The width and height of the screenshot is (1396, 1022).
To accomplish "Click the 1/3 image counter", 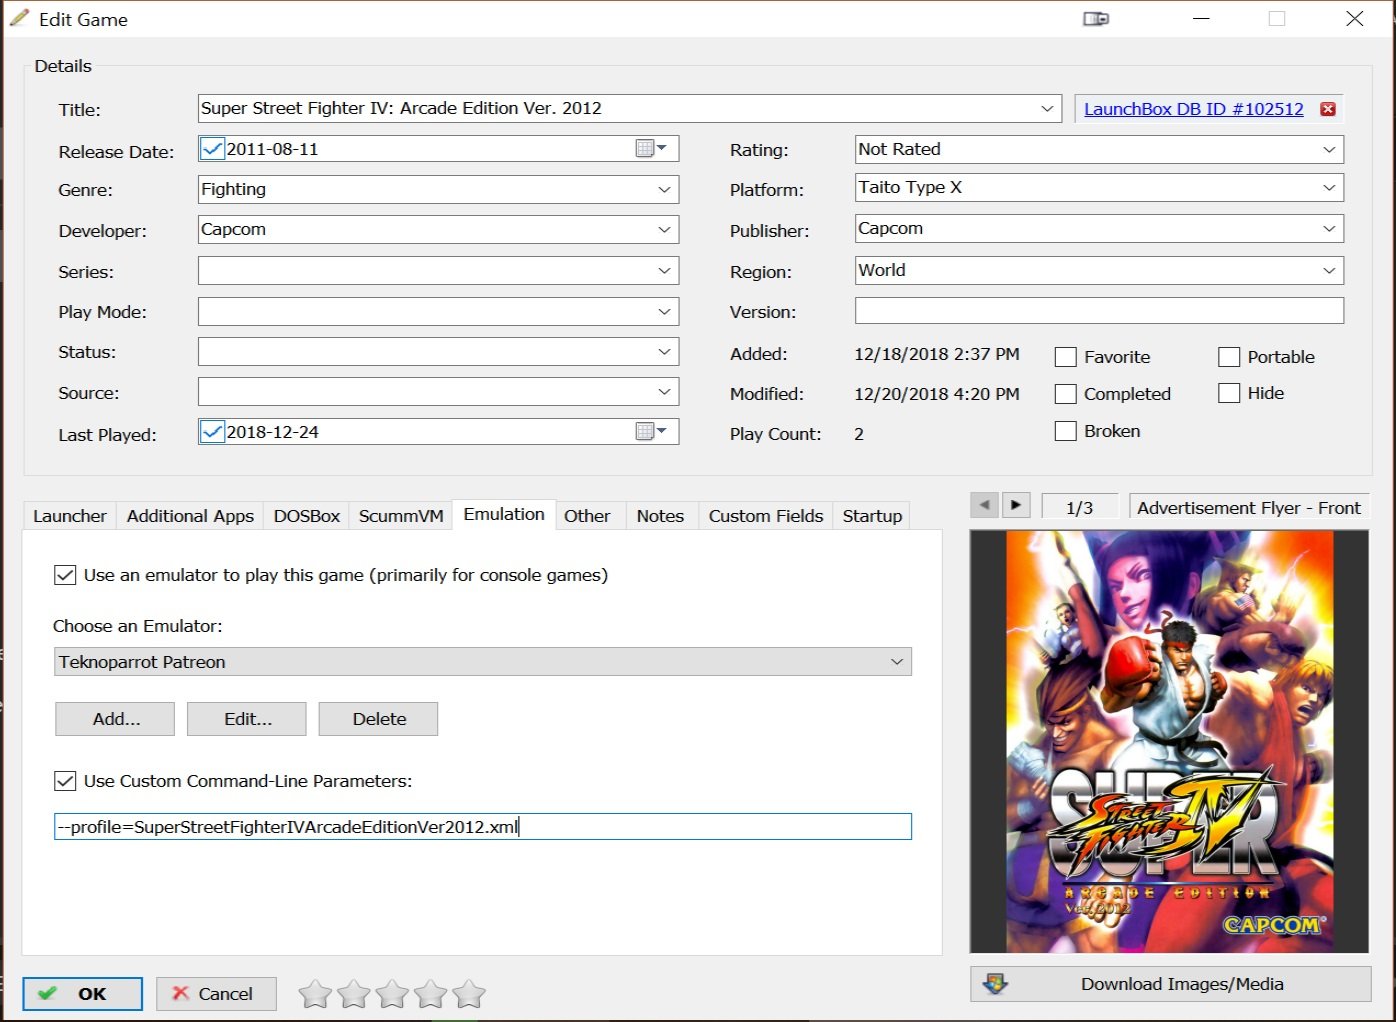I will 1080,508.
